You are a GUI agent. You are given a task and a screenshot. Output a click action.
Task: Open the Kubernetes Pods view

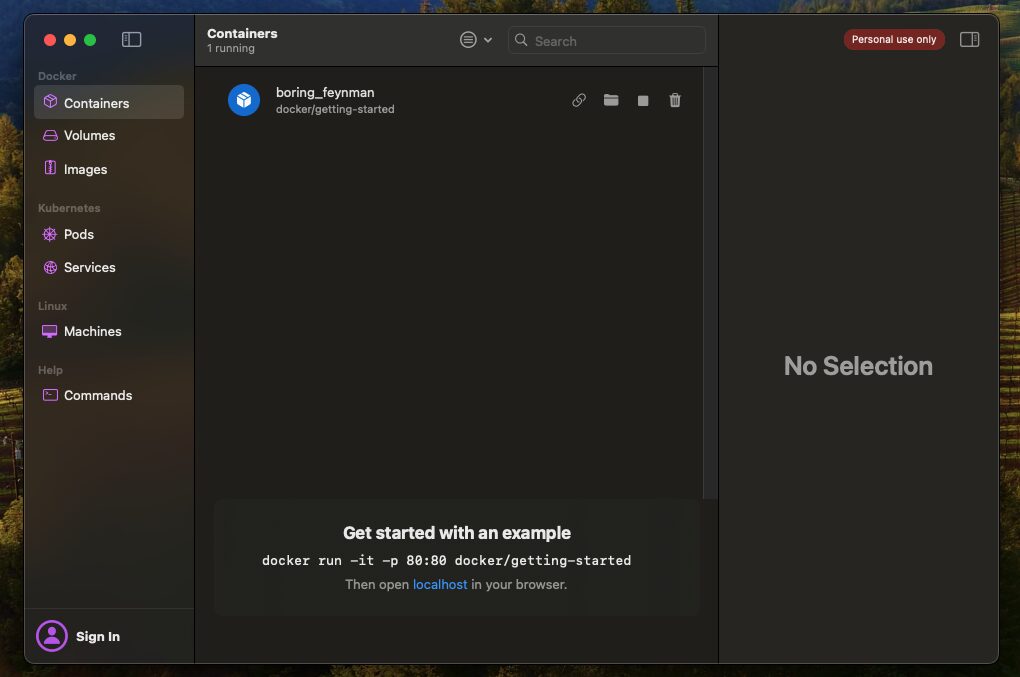pos(77,234)
